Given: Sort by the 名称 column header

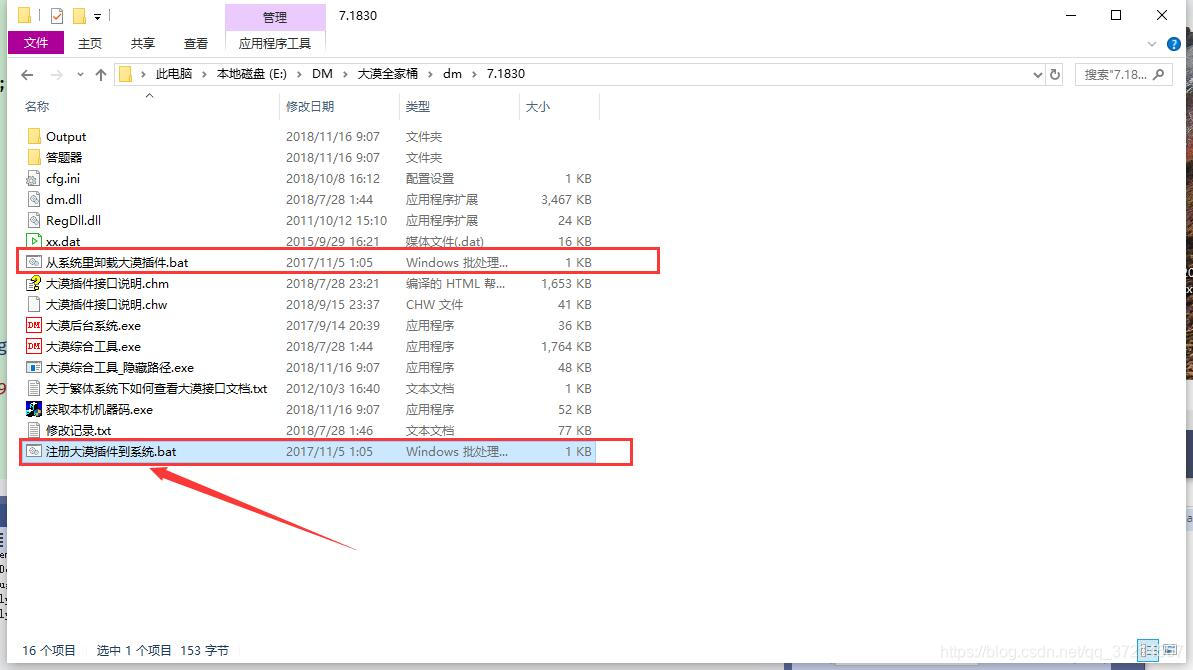Looking at the screenshot, I should click(37, 106).
